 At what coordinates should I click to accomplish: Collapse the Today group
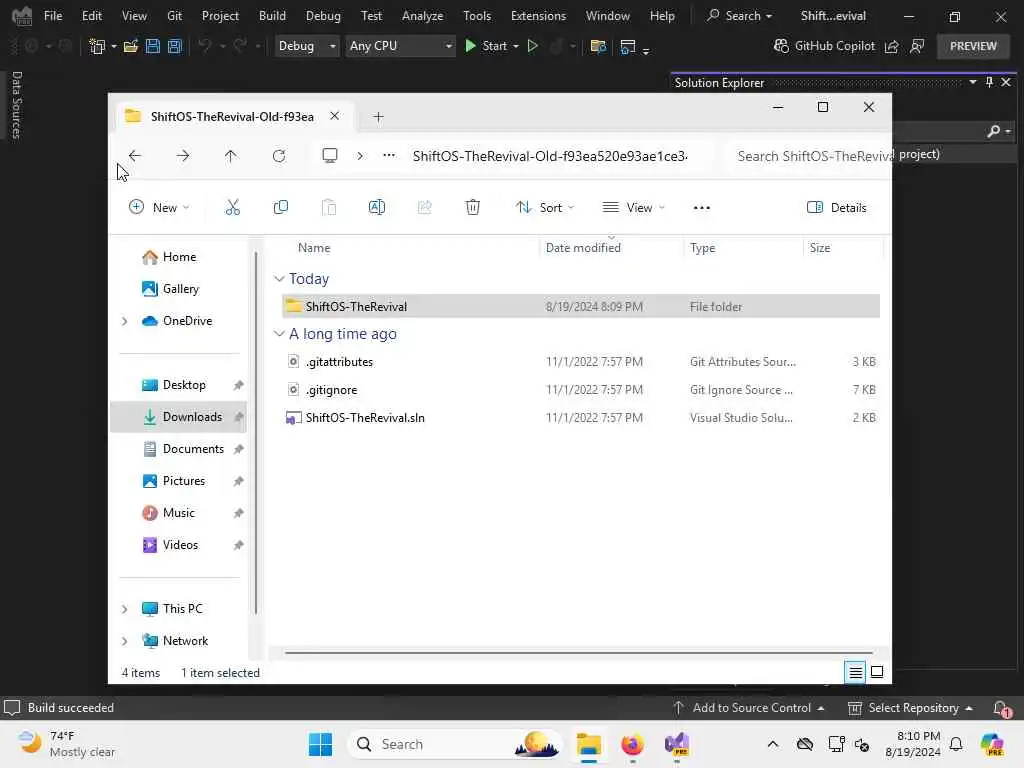[x=279, y=279]
